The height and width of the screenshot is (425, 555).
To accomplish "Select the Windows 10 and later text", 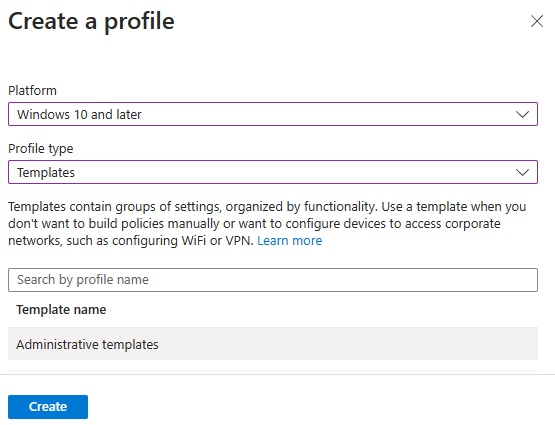I will click(79, 114).
